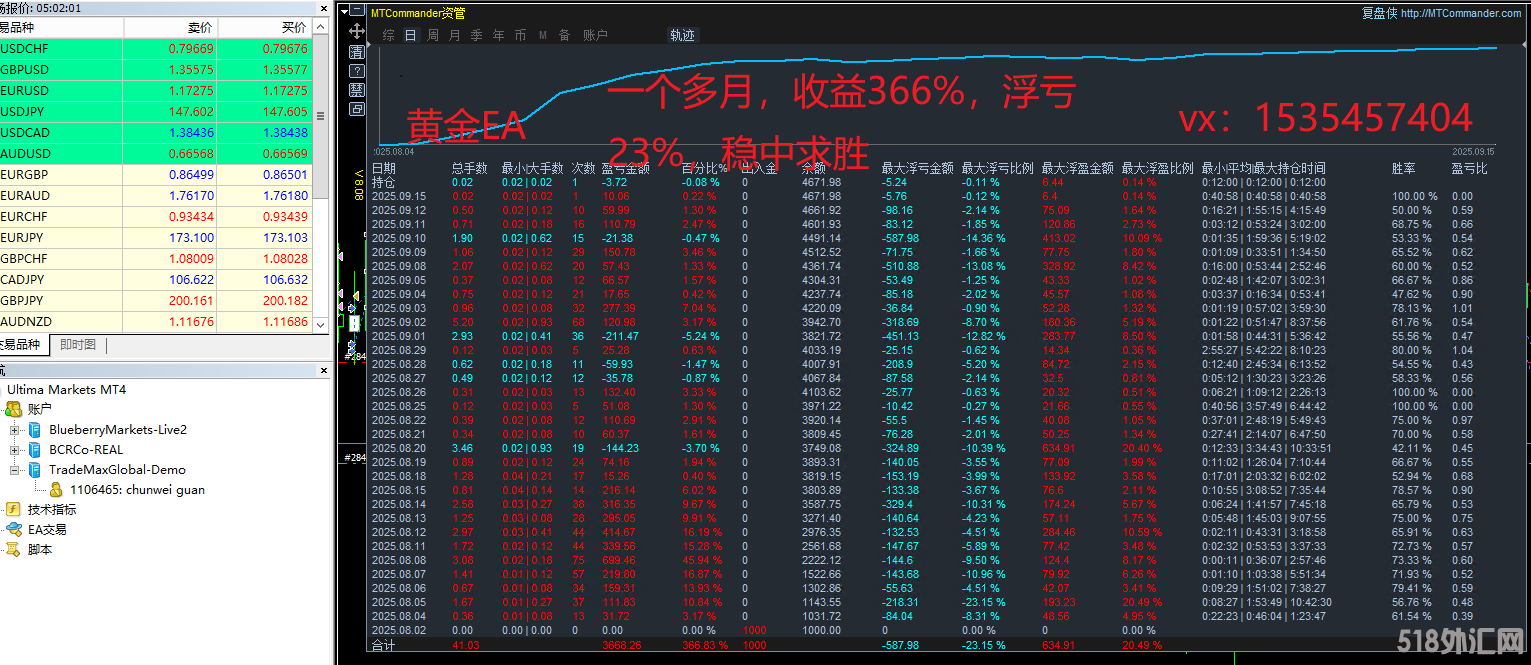
Task: Click the 清 (clear) icon on vertical sidebar
Action: [357, 51]
